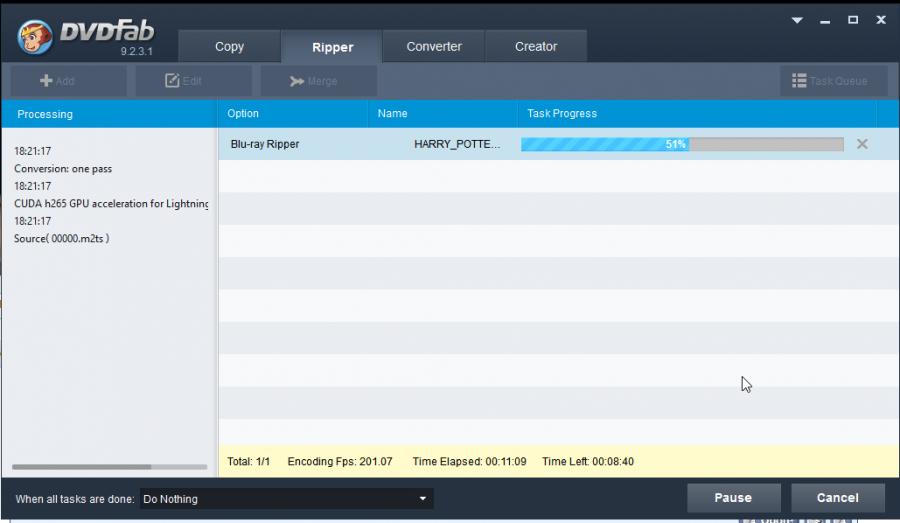
Task: Click the DVDFab version number 9.2.3.1
Action: pyautogui.click(x=137, y=51)
